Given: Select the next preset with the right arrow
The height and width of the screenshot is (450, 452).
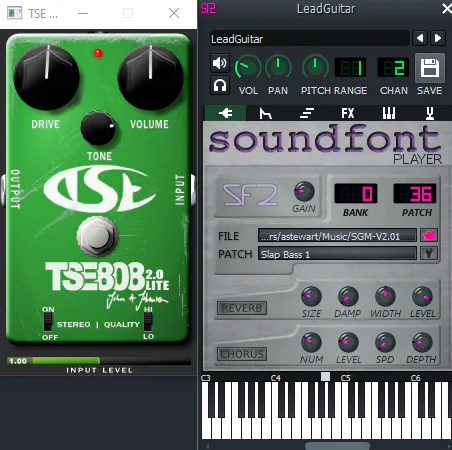Looking at the screenshot, I should pyautogui.click(x=438, y=38).
